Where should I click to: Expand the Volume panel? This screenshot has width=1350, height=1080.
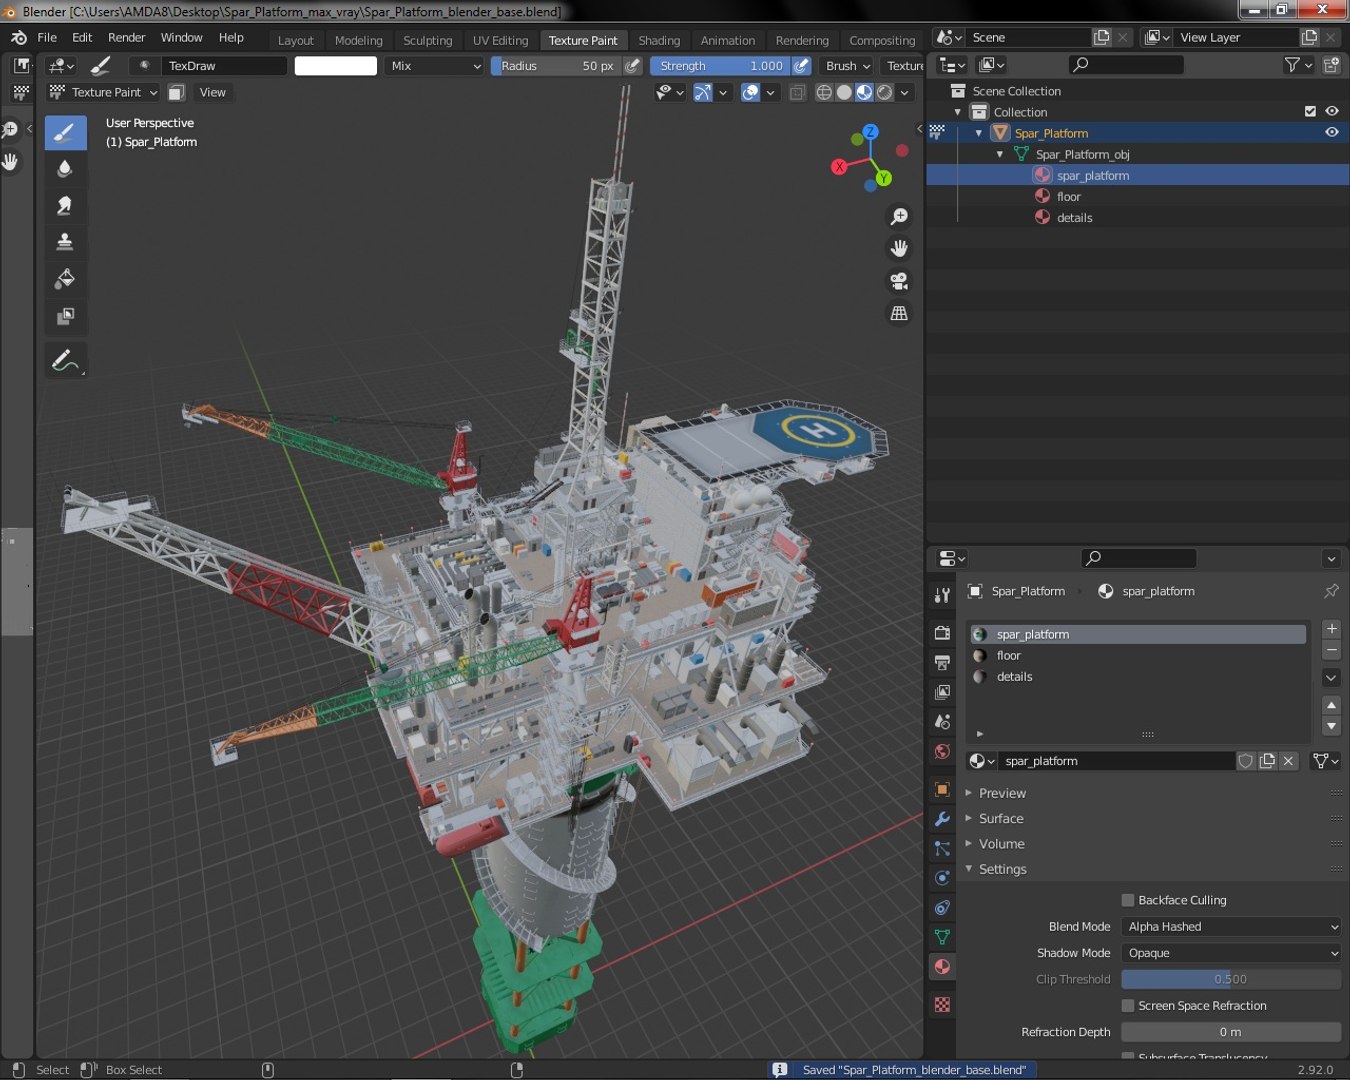(1001, 844)
